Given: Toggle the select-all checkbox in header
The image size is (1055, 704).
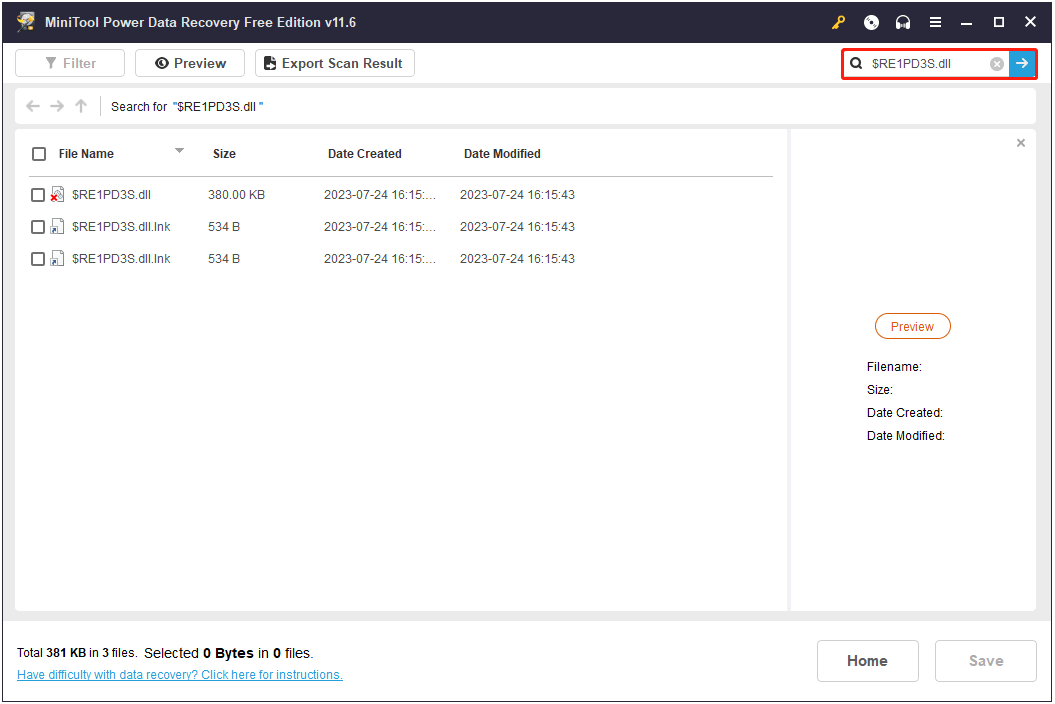Looking at the screenshot, I should point(39,154).
